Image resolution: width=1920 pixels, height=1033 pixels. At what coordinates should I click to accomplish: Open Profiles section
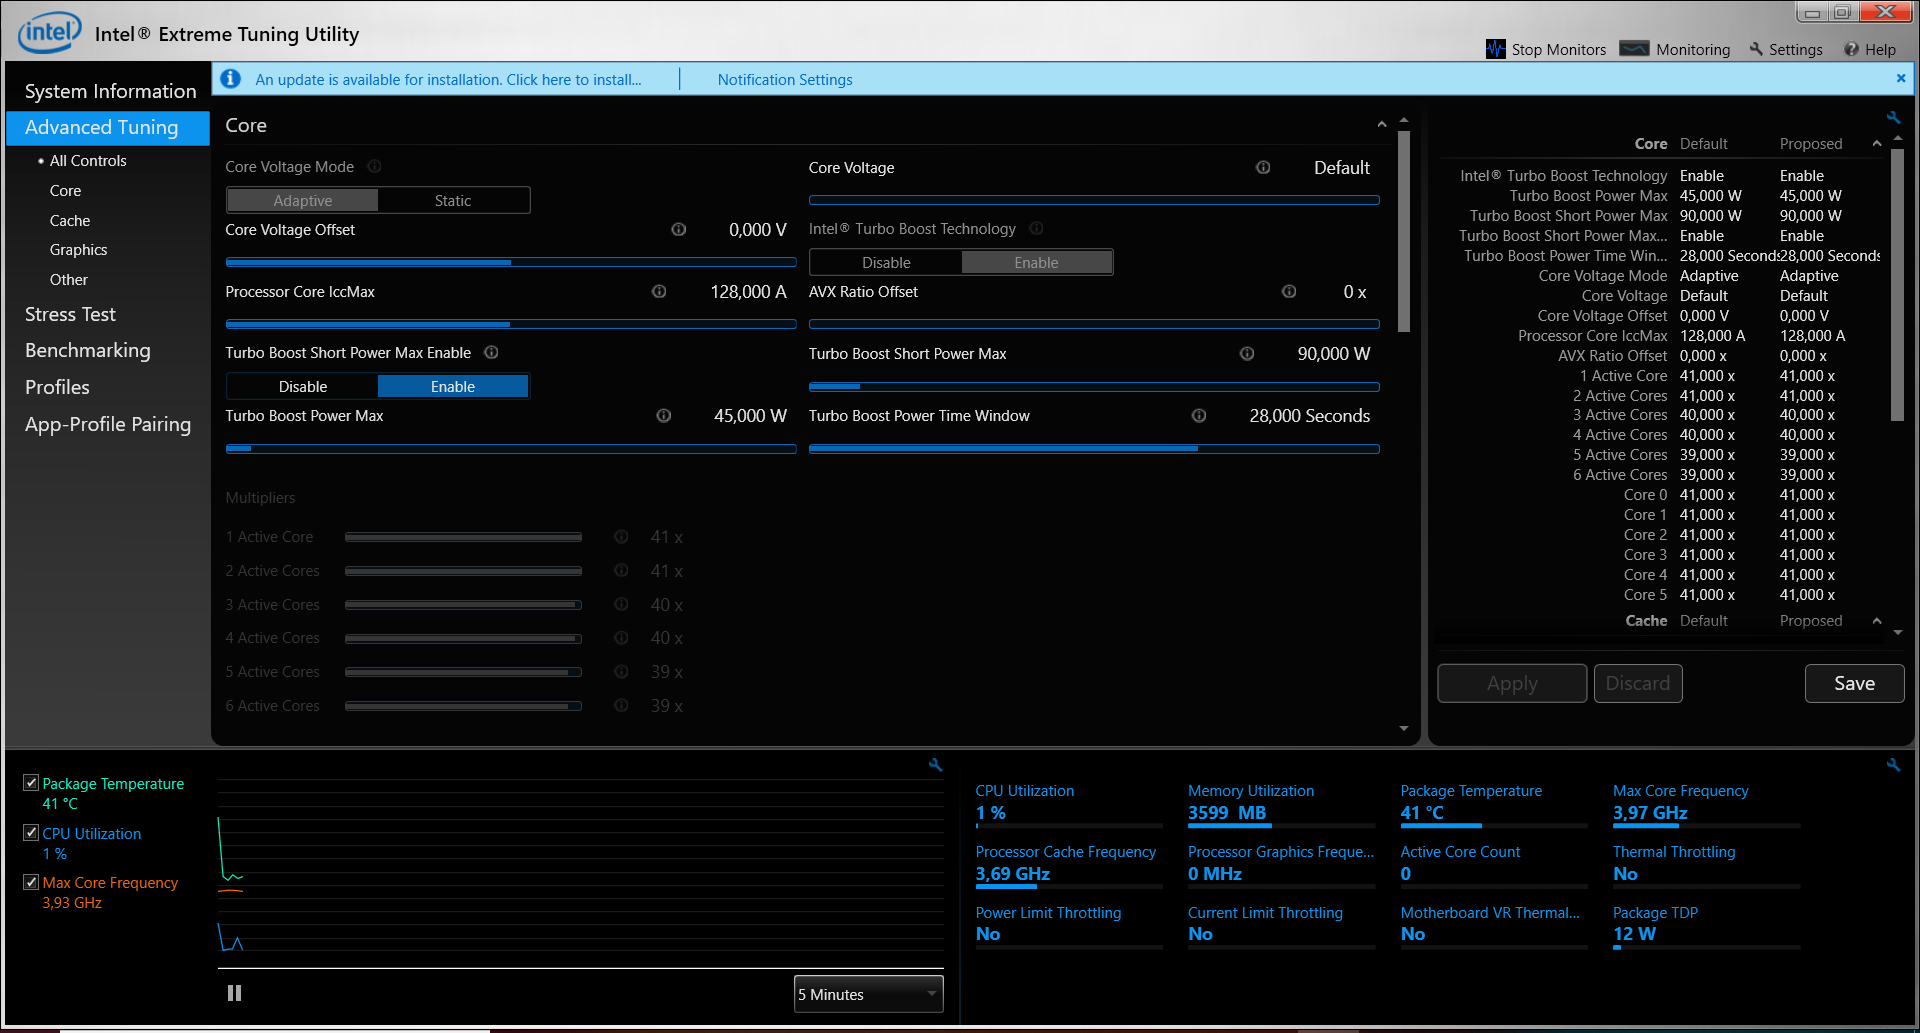click(57, 387)
